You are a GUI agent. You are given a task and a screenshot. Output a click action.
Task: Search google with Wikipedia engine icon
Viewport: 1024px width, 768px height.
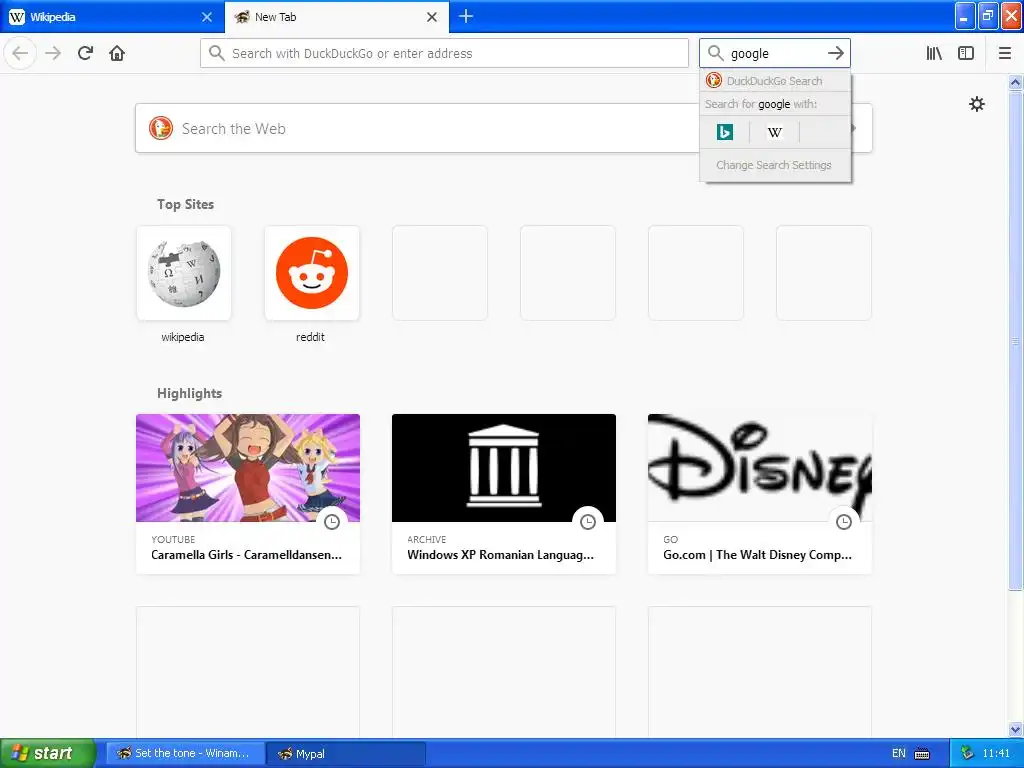point(775,132)
